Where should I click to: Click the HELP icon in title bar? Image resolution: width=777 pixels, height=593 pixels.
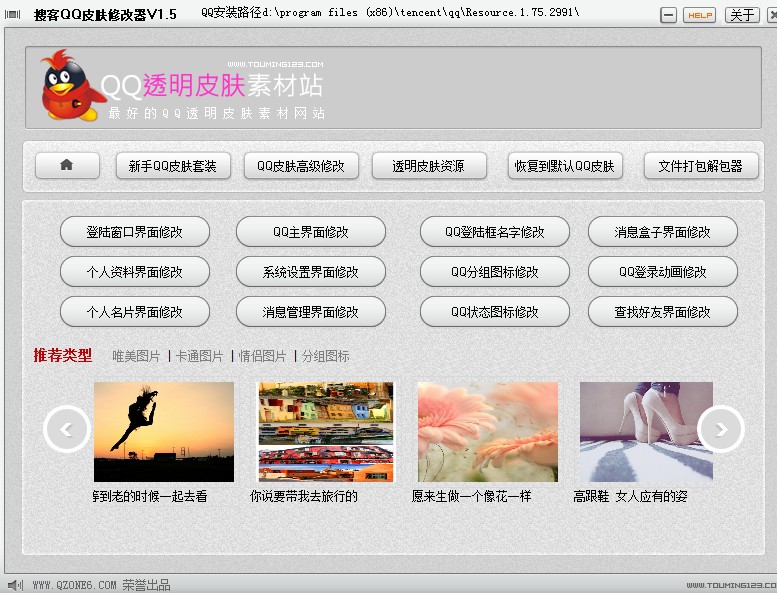tap(699, 15)
